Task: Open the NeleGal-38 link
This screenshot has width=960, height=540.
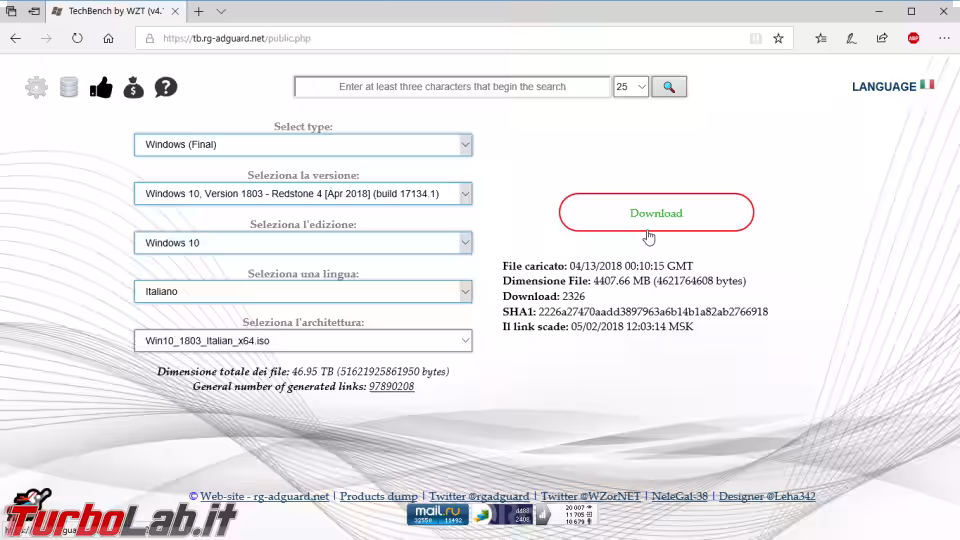Action: (x=680, y=496)
